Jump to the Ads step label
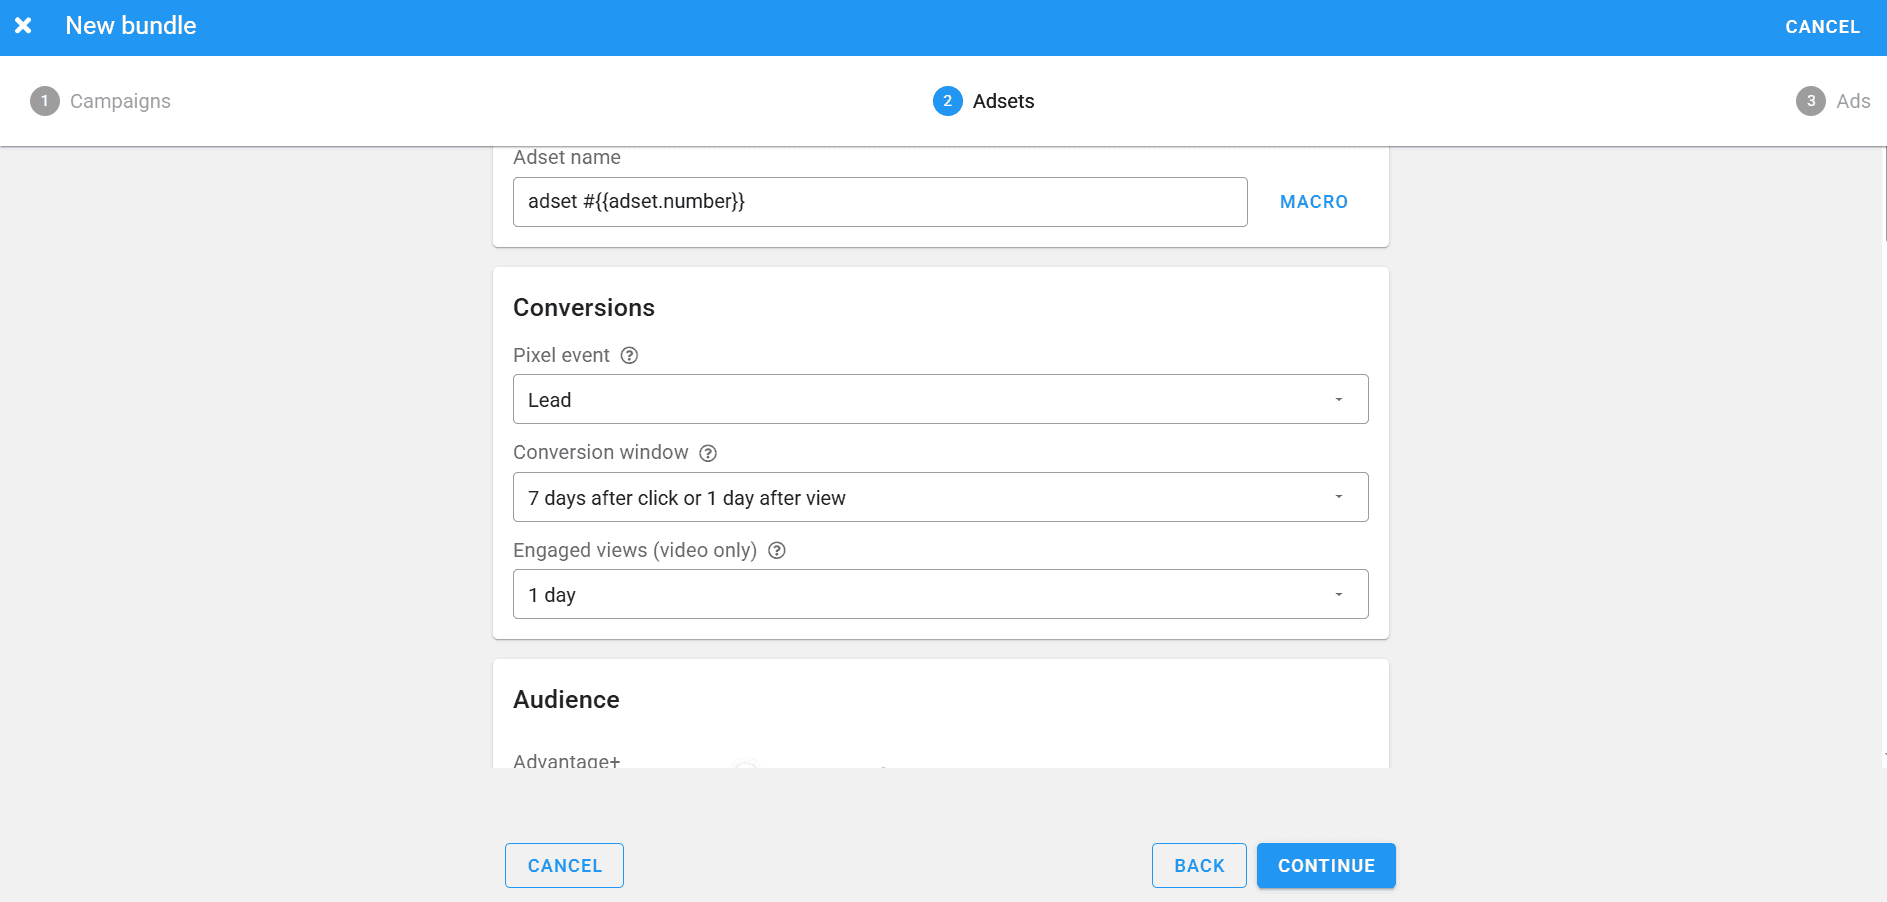The width and height of the screenshot is (1887, 902). coord(1852,101)
